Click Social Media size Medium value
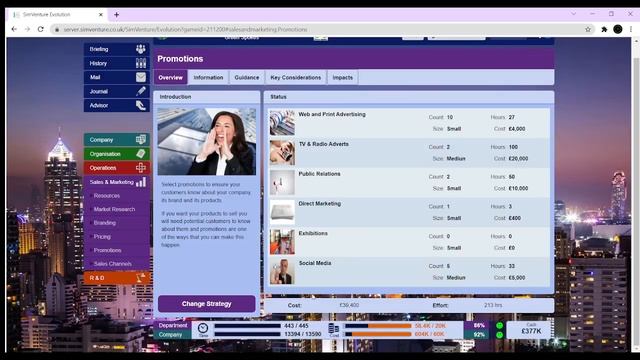The height and width of the screenshot is (360, 640). tap(456, 278)
